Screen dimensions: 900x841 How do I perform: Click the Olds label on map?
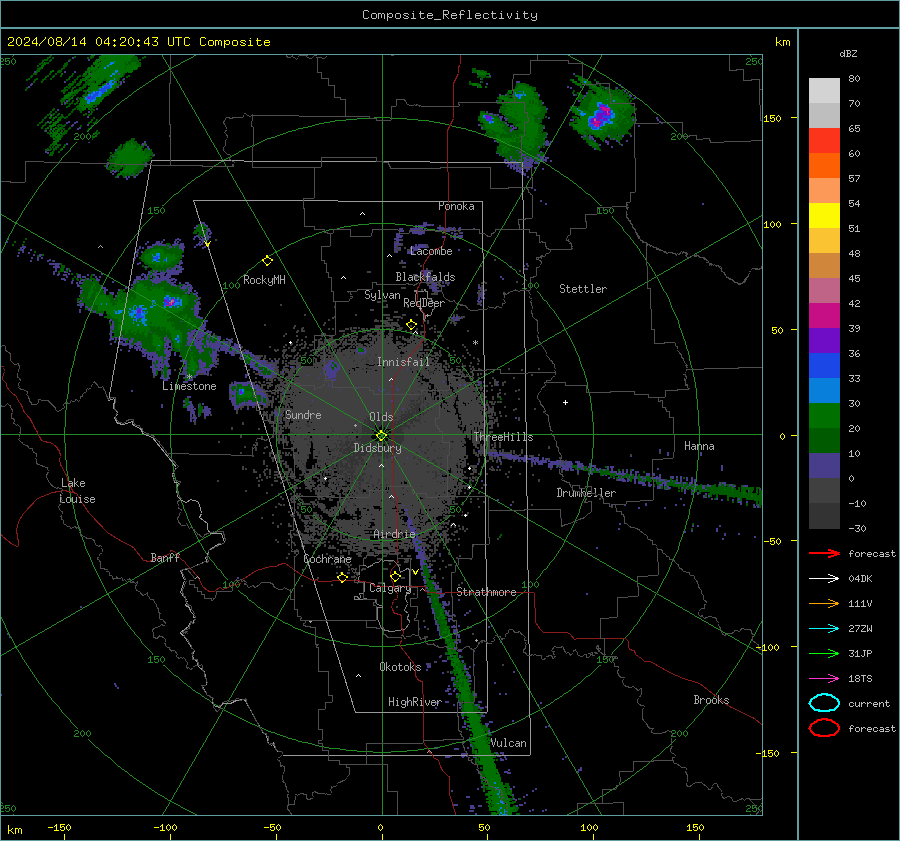coord(381,417)
